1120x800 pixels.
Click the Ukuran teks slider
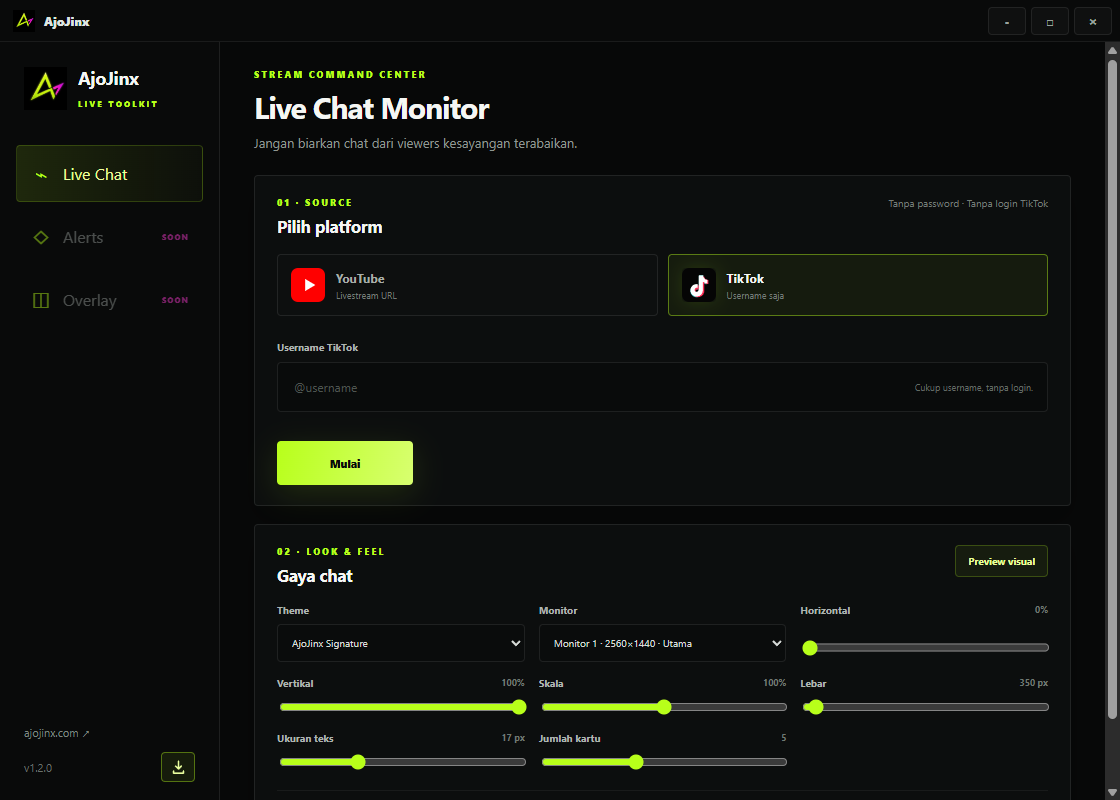402,762
